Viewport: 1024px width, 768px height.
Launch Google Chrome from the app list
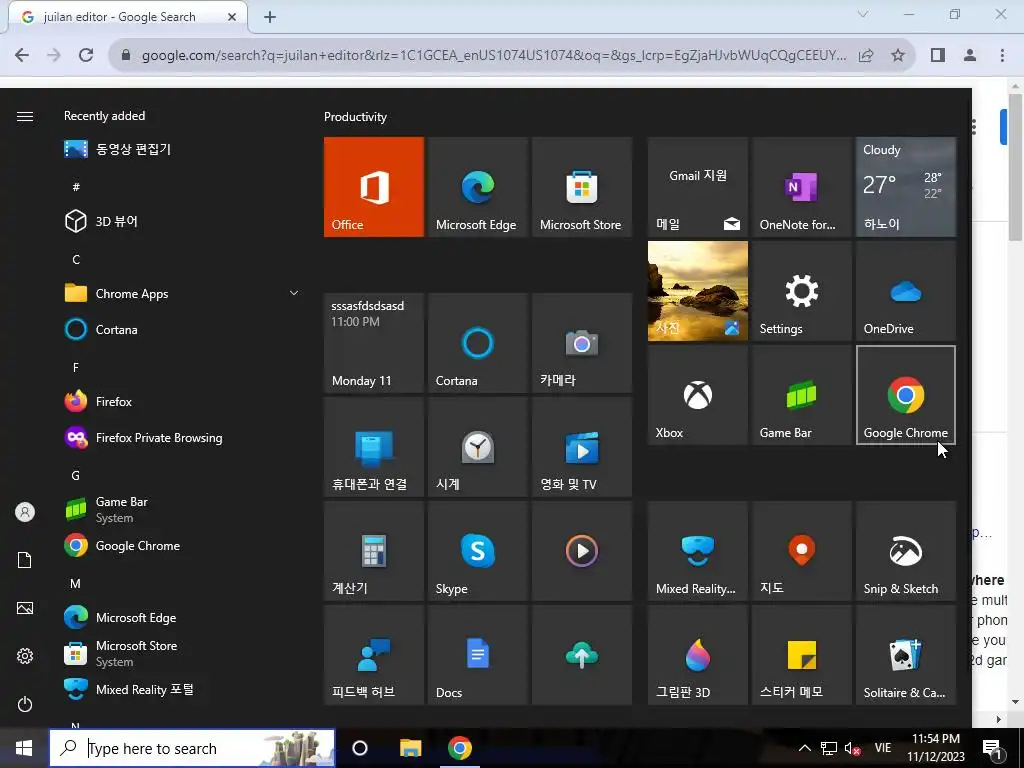tap(183, 546)
